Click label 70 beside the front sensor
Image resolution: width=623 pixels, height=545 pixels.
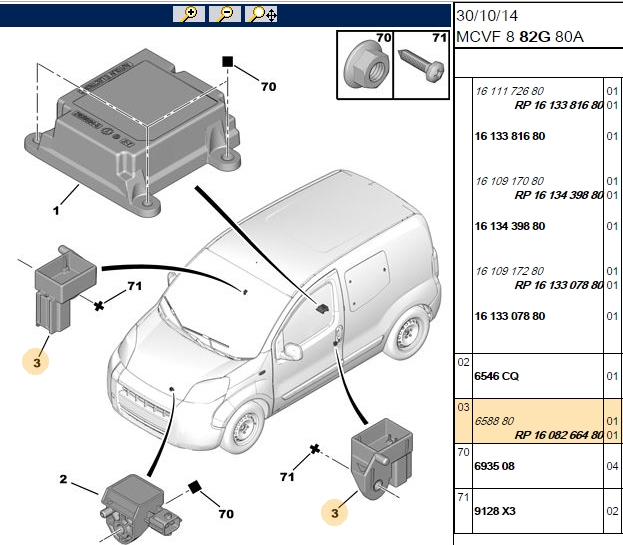click(226, 514)
